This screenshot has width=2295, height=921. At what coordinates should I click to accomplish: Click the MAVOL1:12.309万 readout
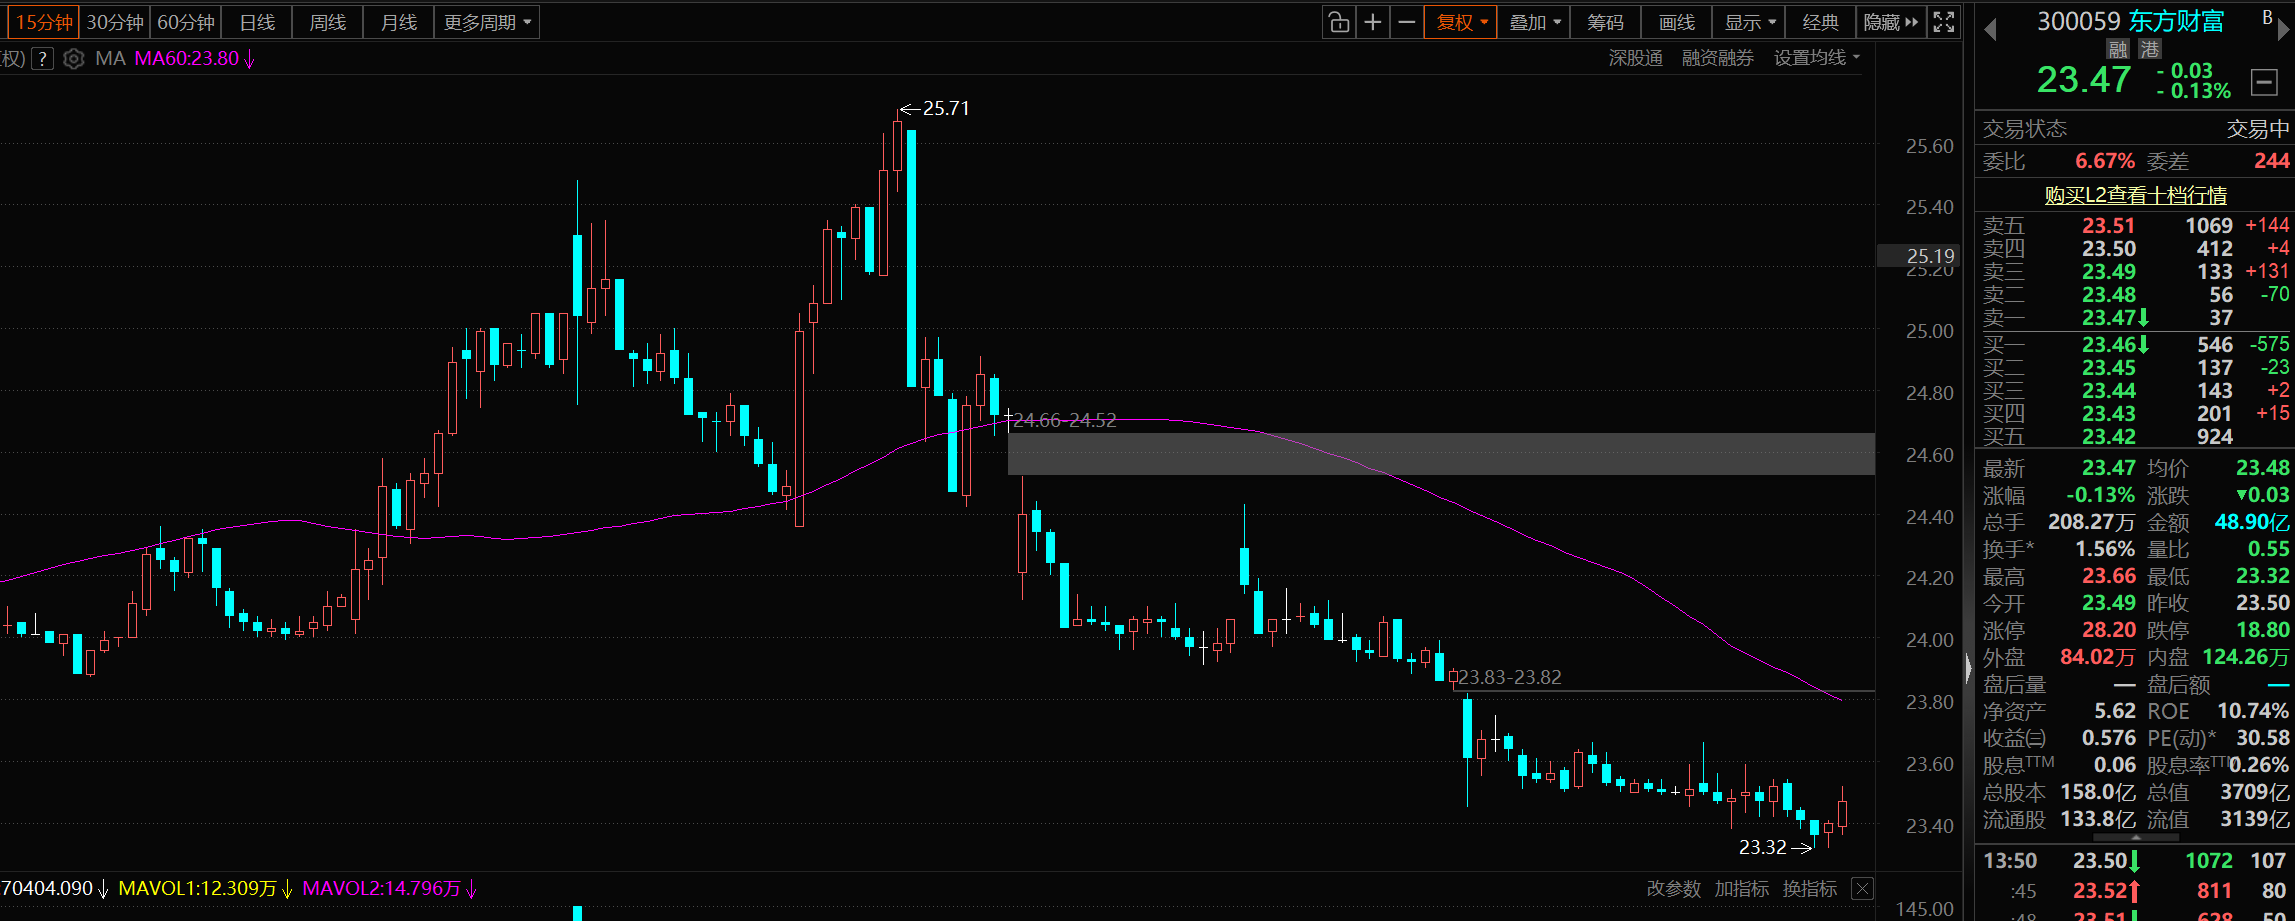[x=197, y=889]
